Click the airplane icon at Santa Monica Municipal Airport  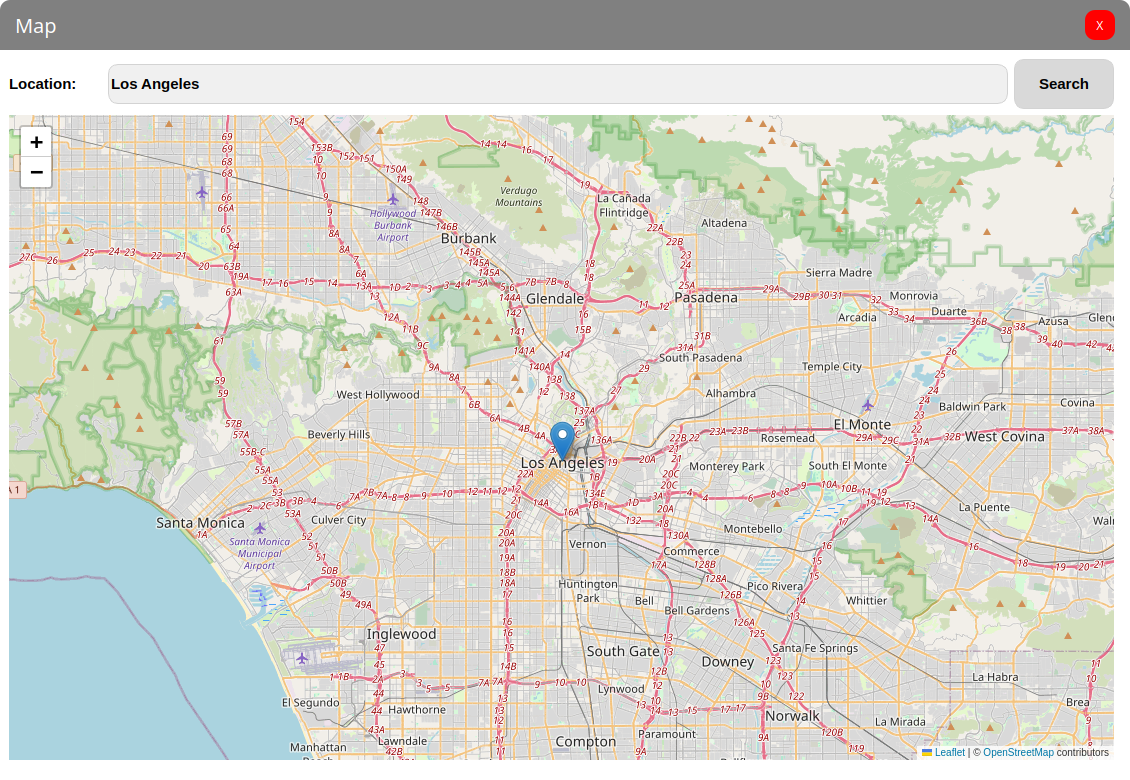coord(259,526)
